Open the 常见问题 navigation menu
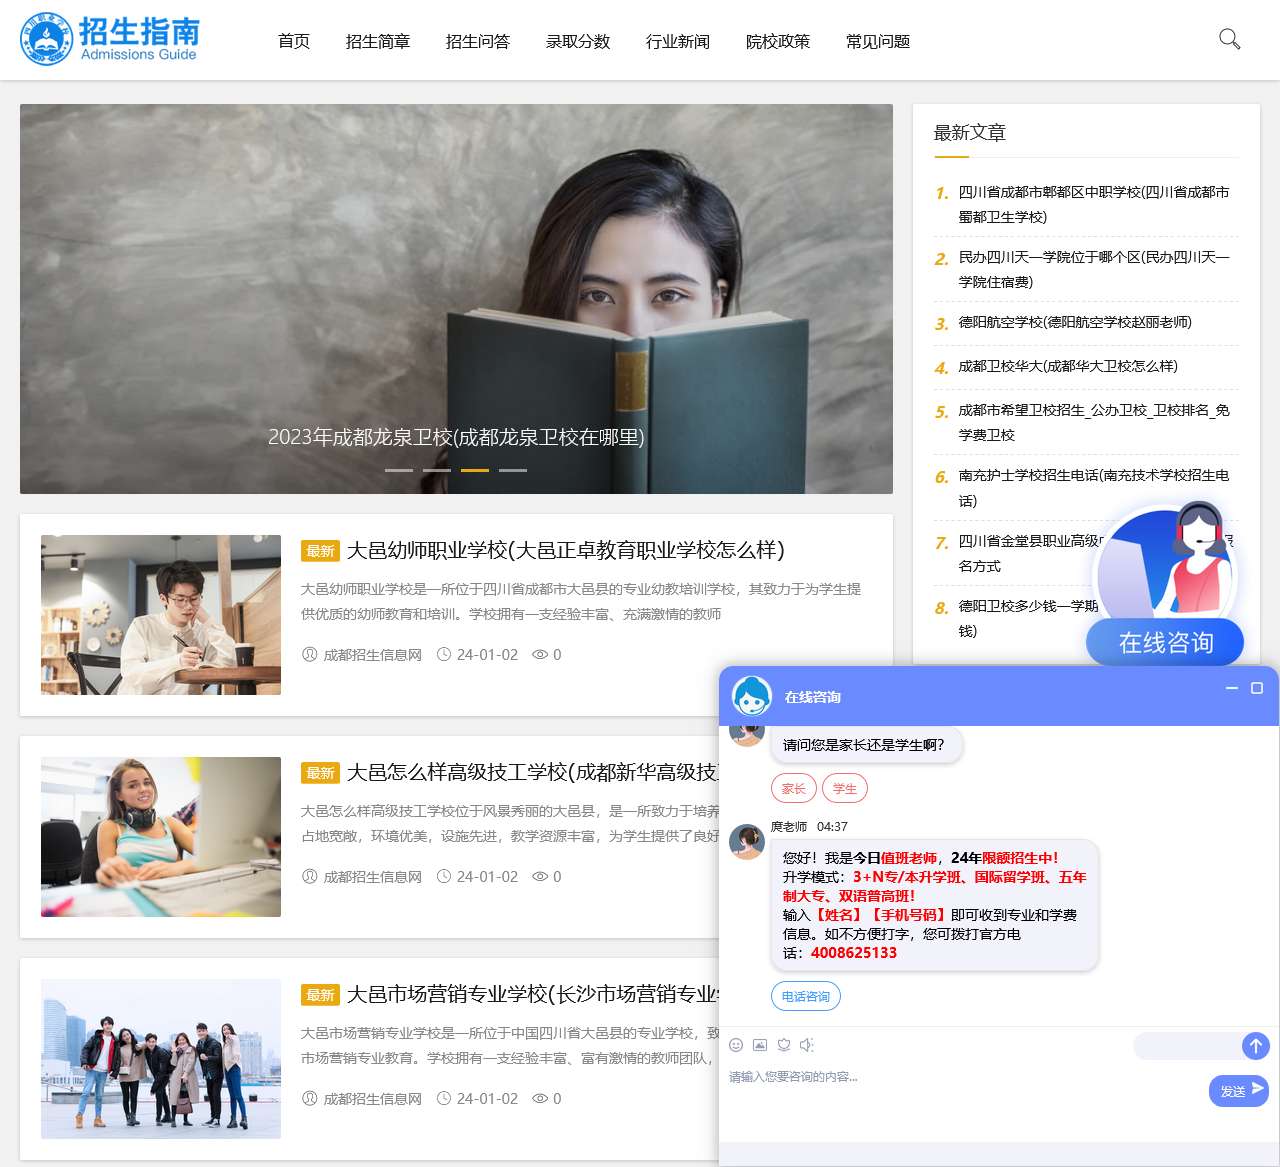This screenshot has width=1280, height=1167. point(876,42)
